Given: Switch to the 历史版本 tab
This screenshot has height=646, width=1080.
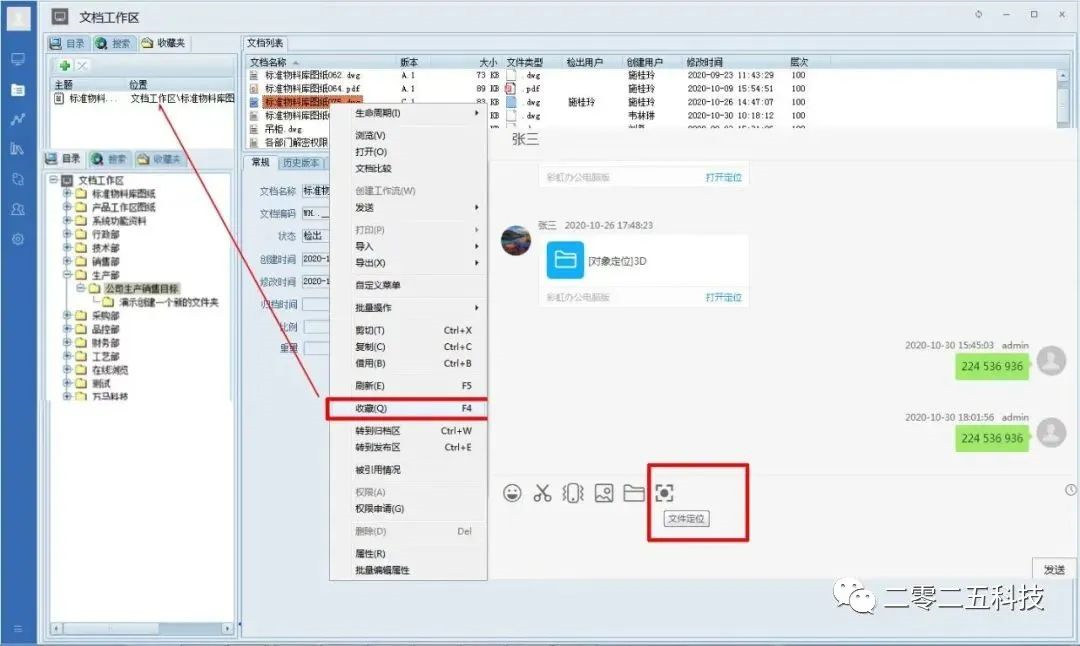Looking at the screenshot, I should [x=300, y=163].
